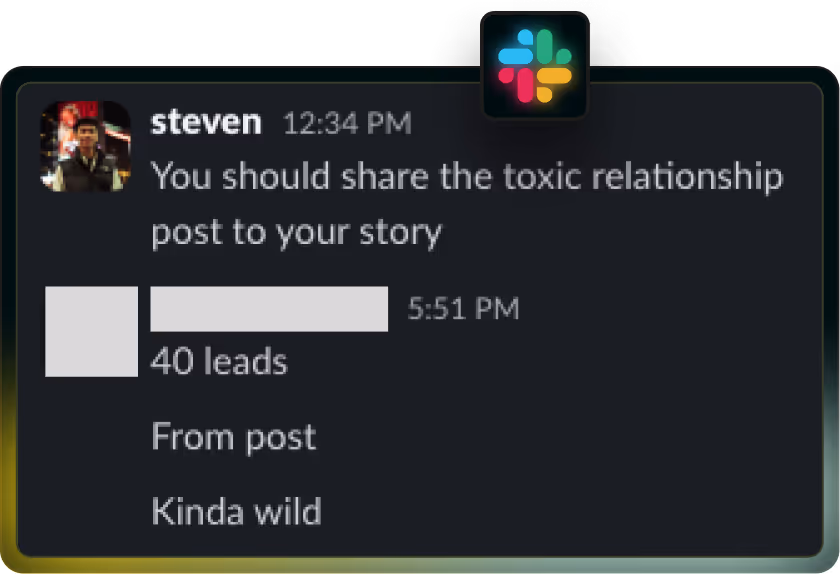Screen dimensions: 840x574
Task: Select the steven username
Action: click(206, 123)
